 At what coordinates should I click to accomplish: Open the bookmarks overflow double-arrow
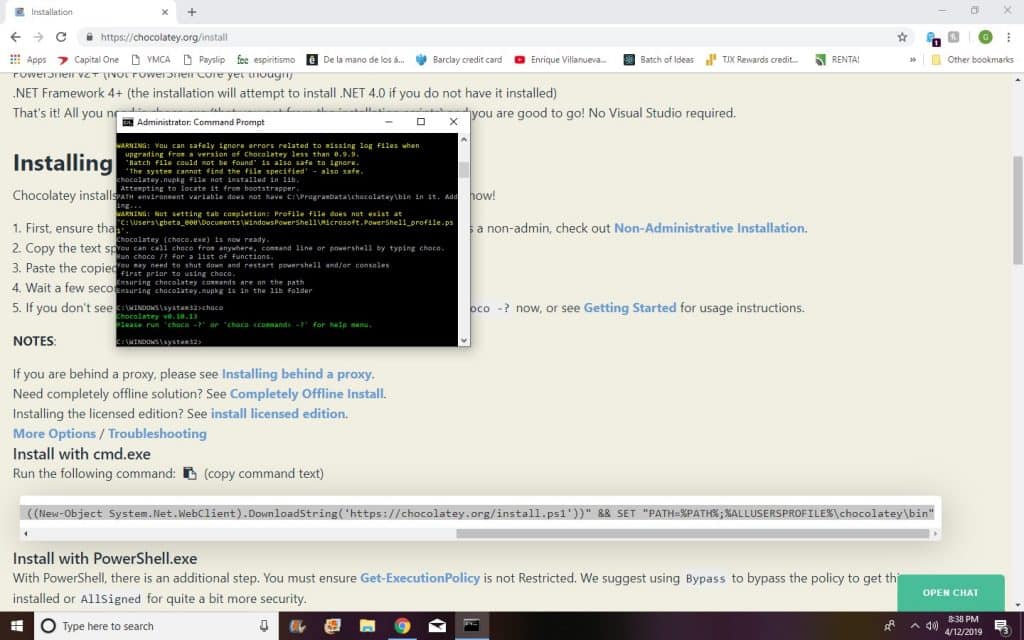pyautogui.click(x=913, y=59)
